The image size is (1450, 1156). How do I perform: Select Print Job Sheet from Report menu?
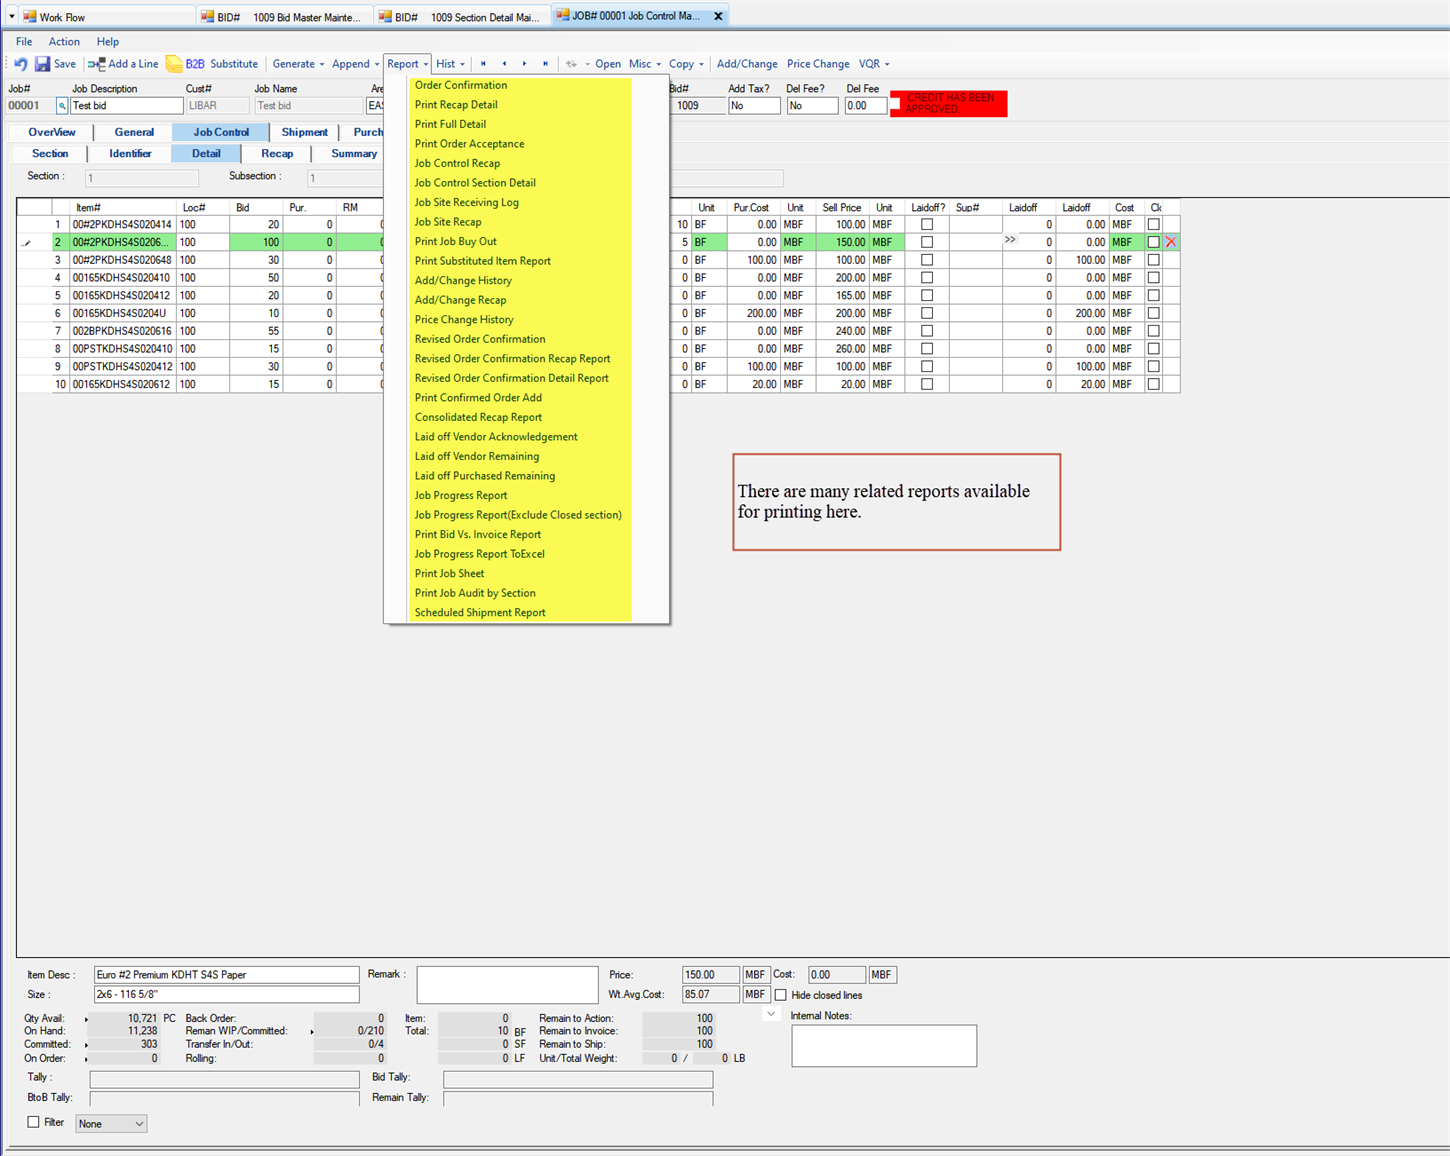449,573
